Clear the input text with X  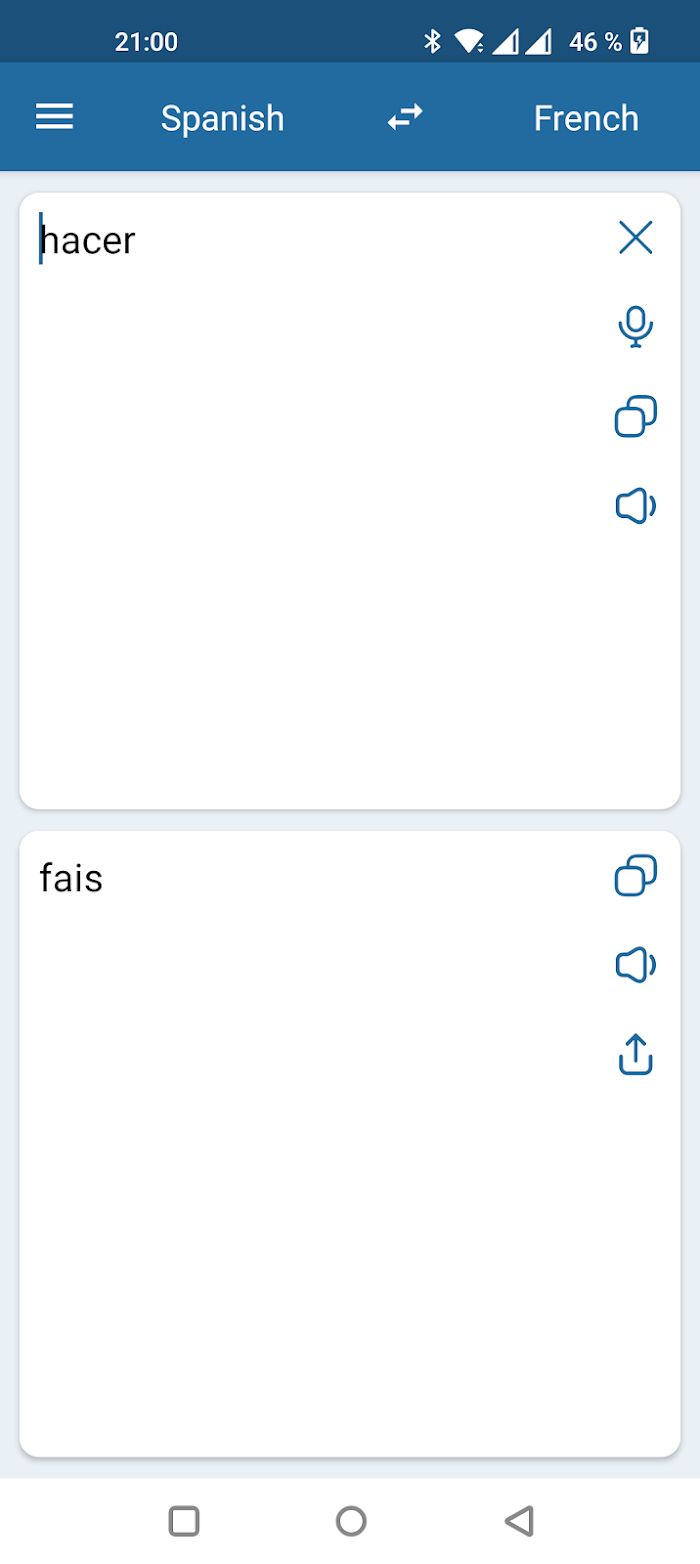tap(636, 238)
